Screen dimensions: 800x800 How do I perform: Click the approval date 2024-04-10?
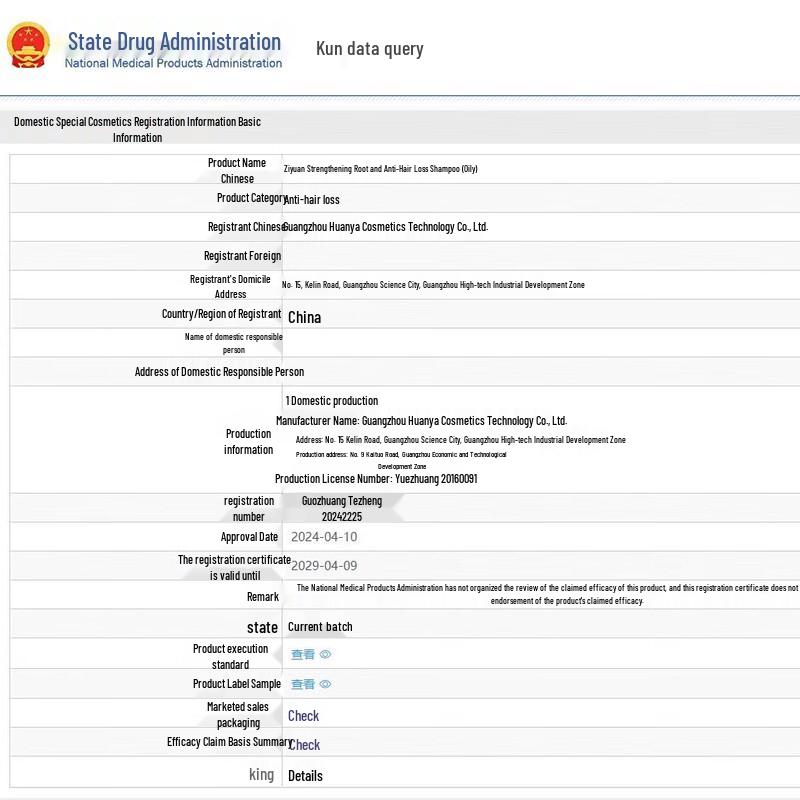click(324, 537)
